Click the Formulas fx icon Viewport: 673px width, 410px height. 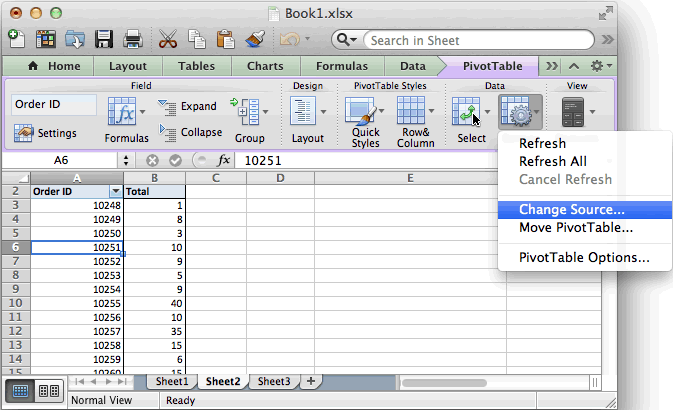[x=121, y=112]
